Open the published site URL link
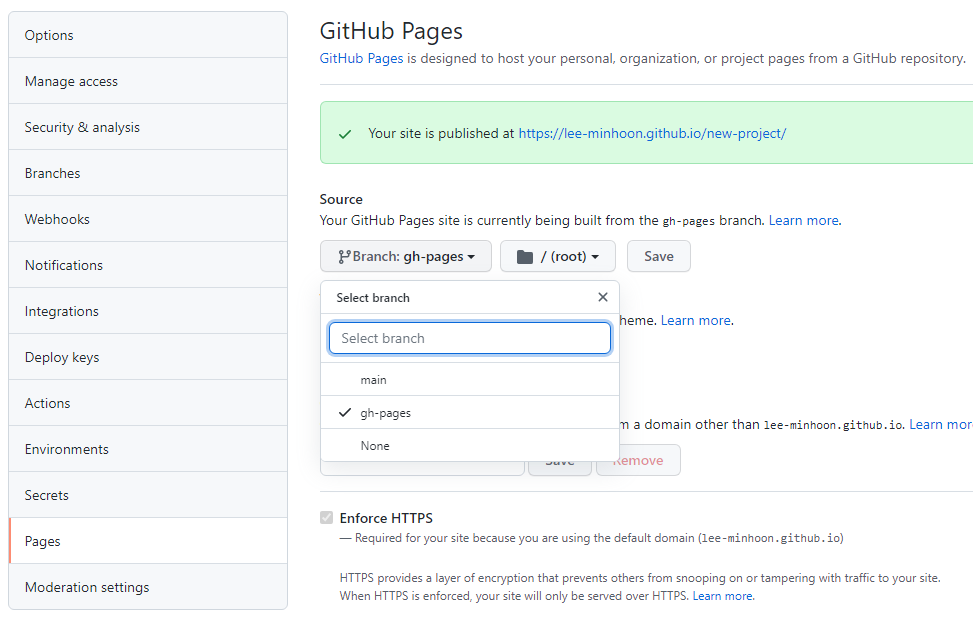Image resolution: width=973 pixels, height=619 pixels. point(652,133)
